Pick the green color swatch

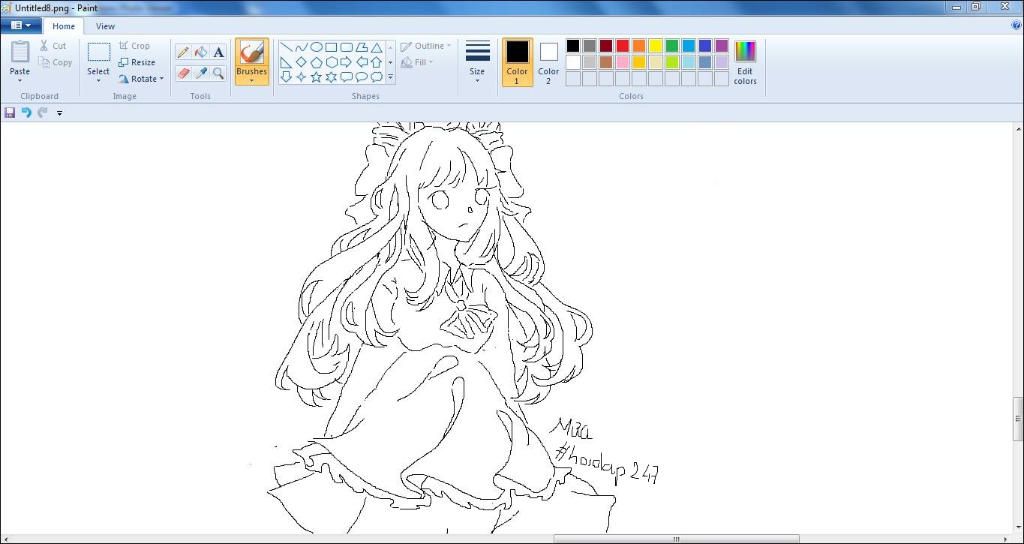click(x=671, y=46)
